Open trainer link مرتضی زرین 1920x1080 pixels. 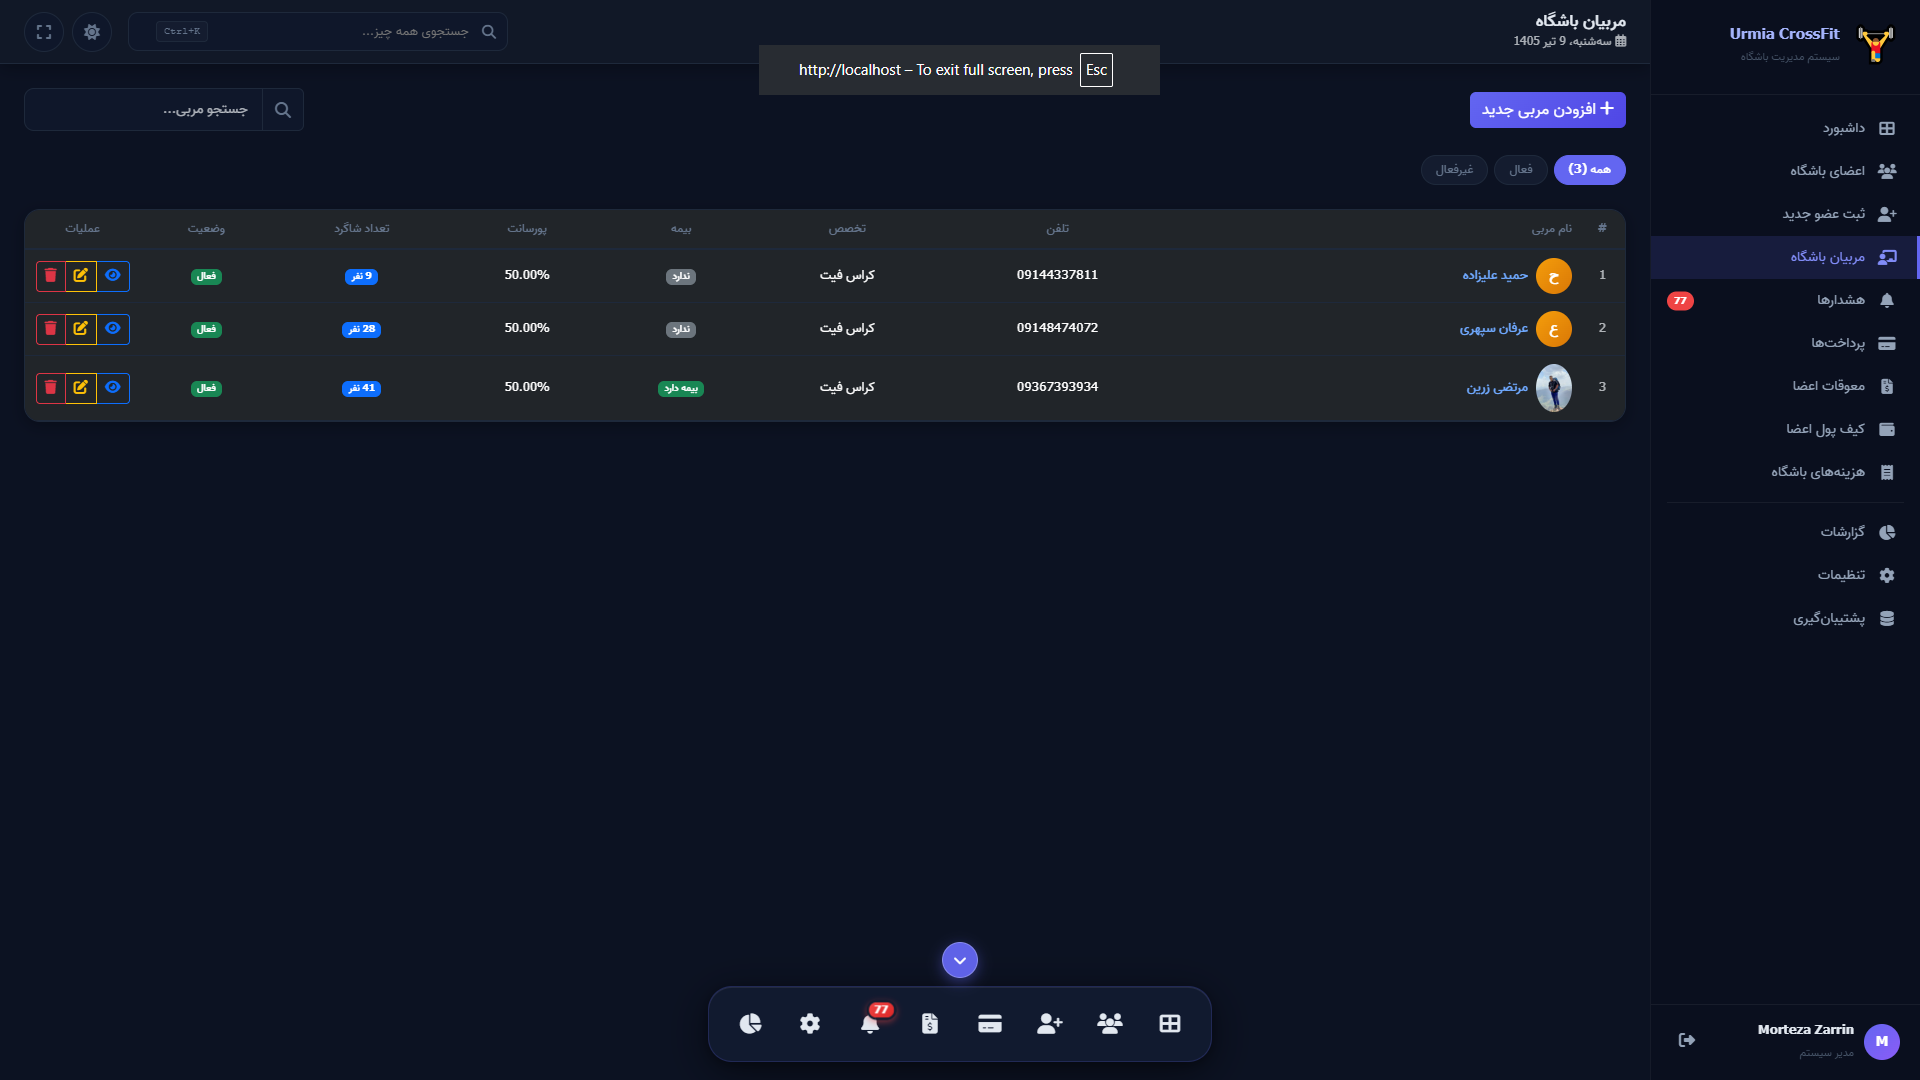click(1497, 388)
